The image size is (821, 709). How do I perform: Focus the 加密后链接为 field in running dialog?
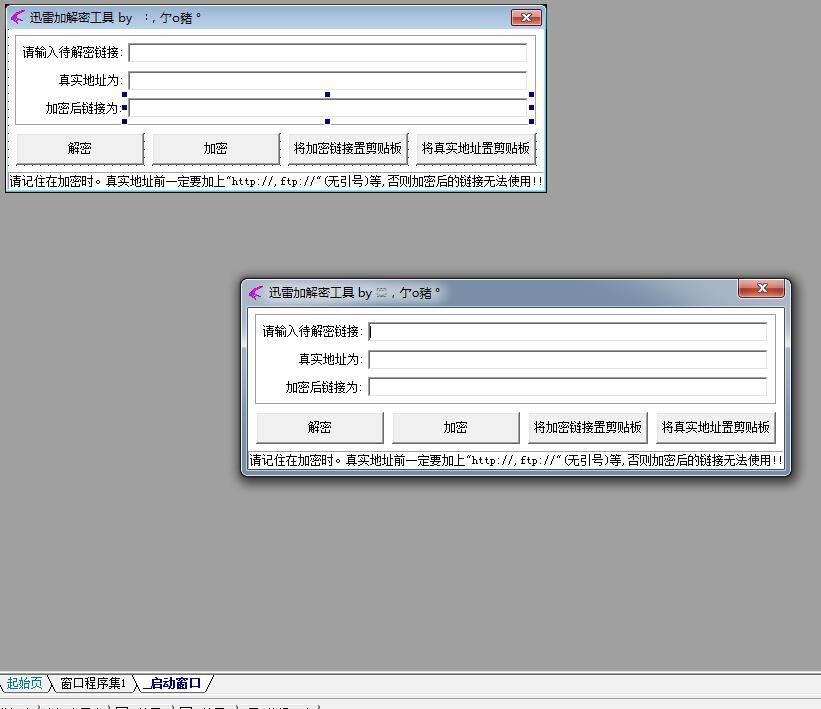click(568, 387)
